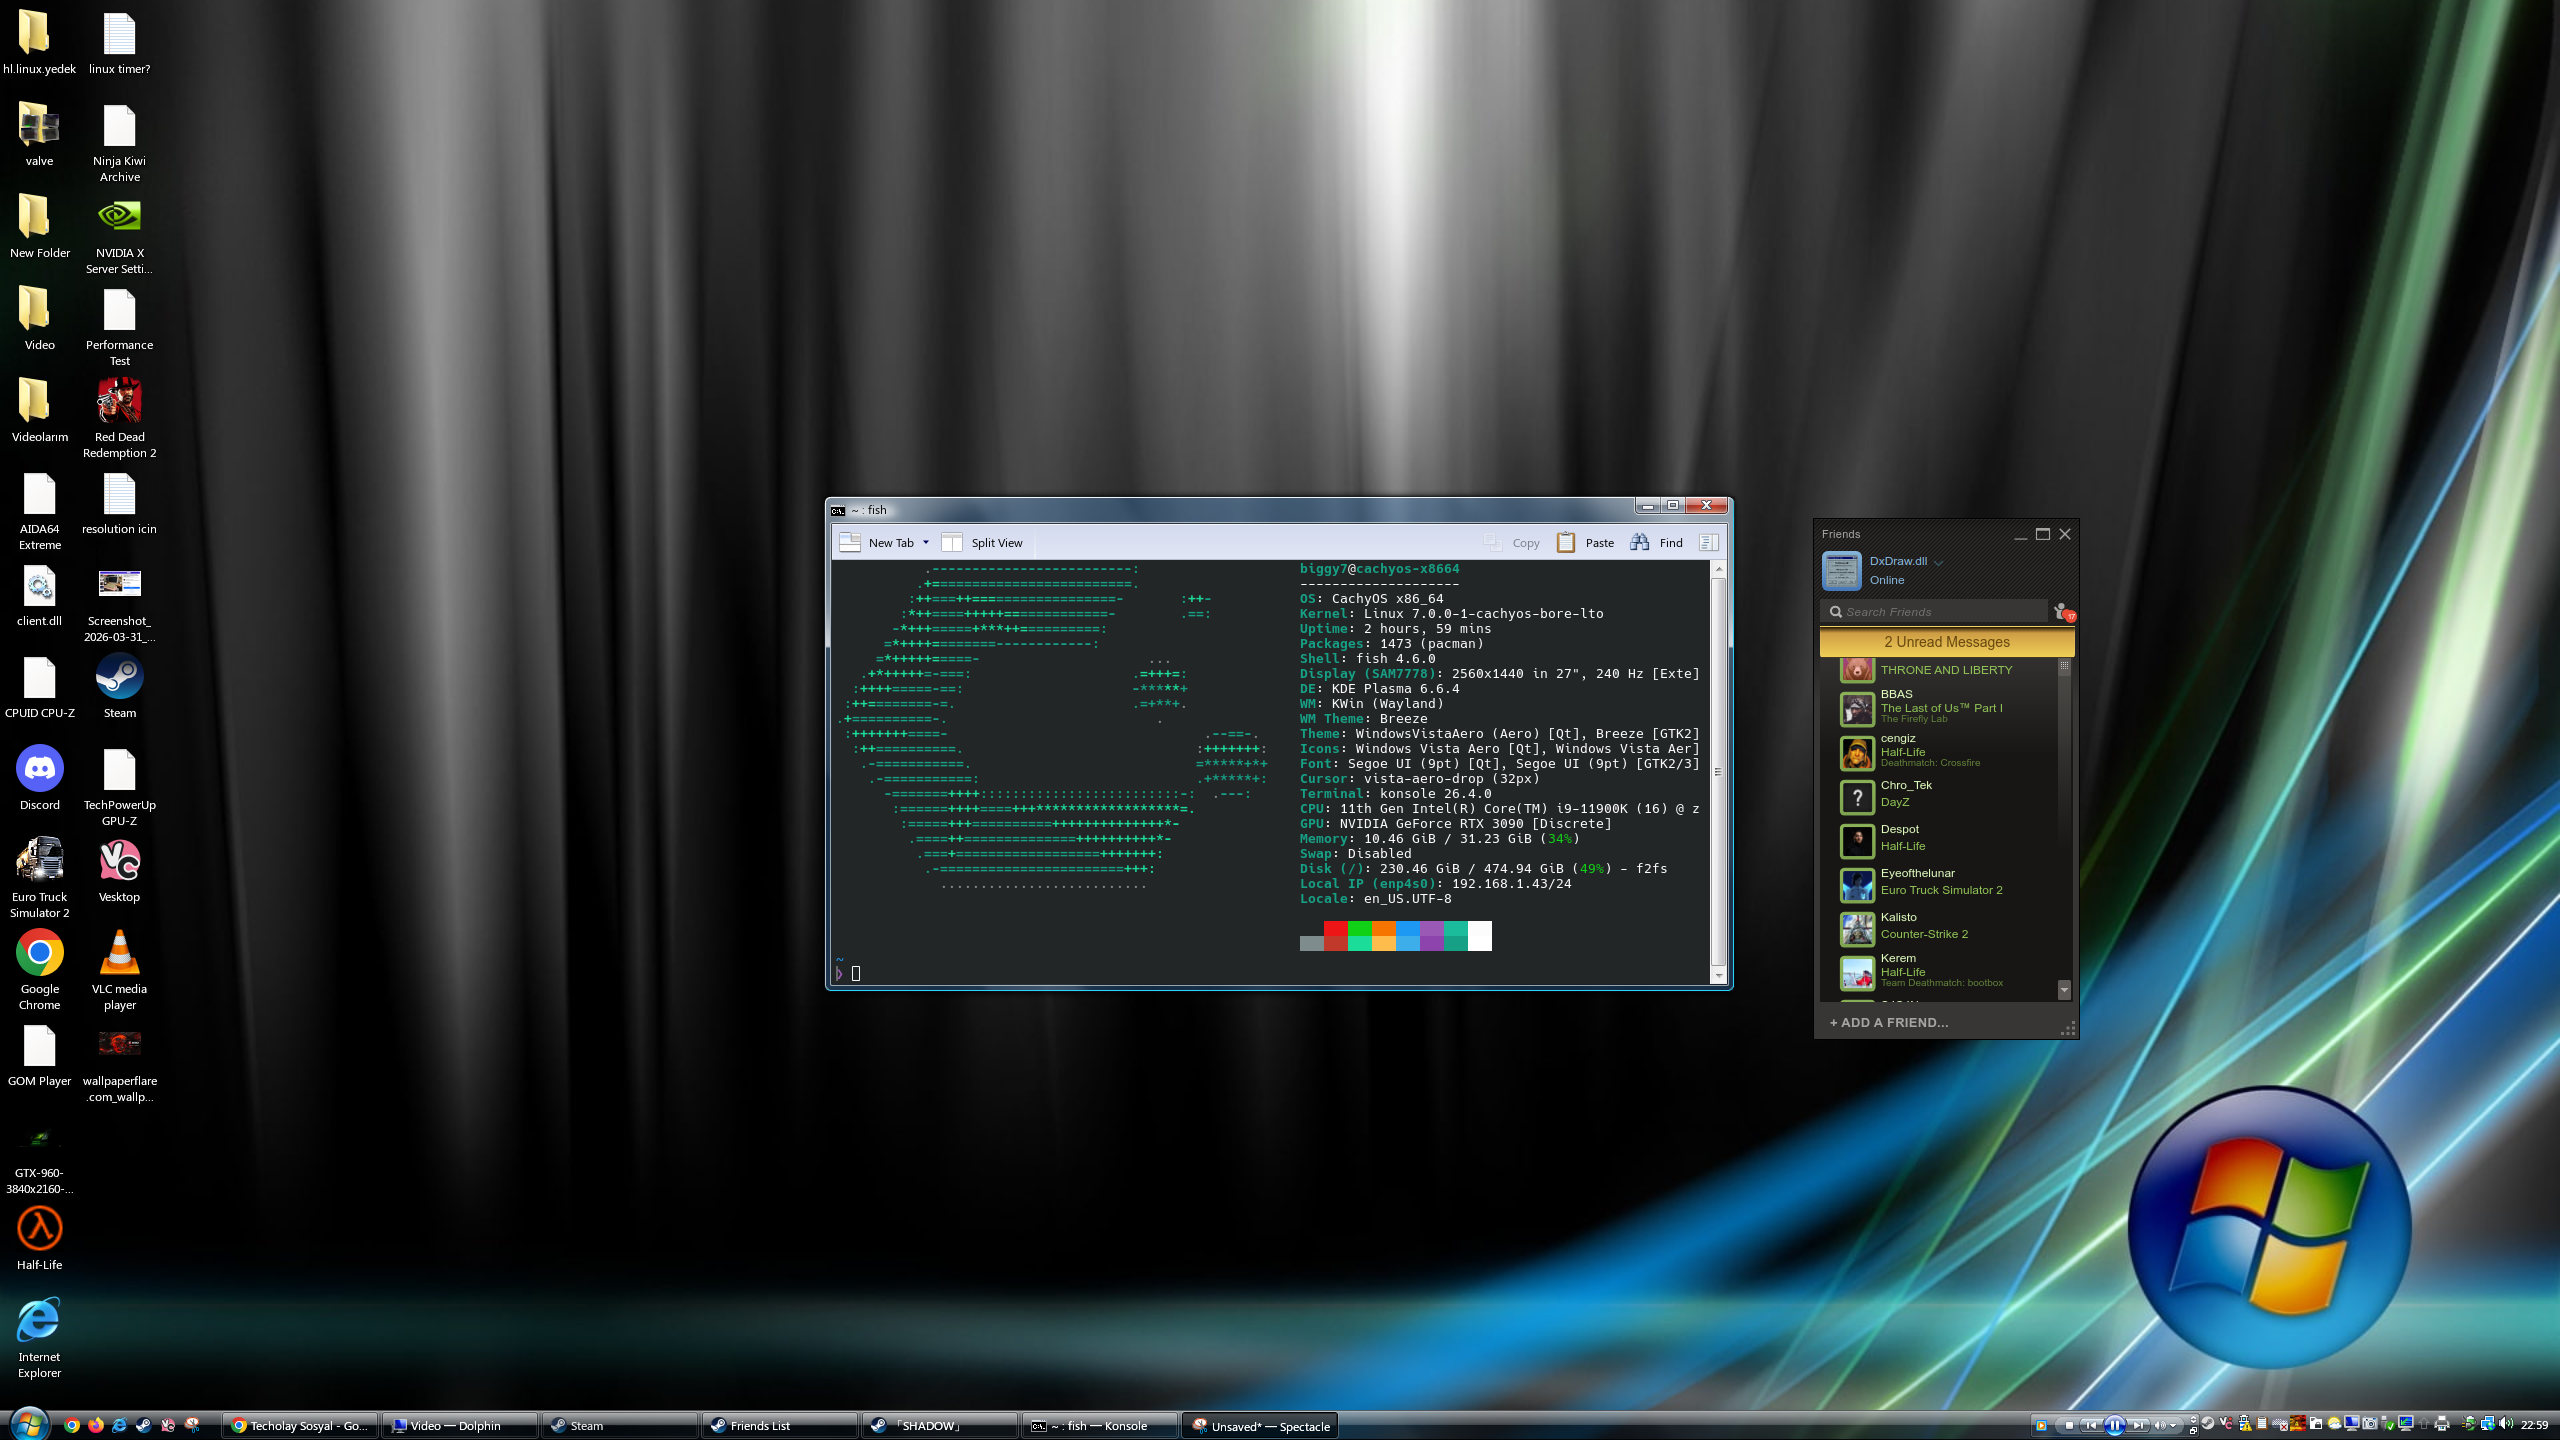Select the VLC media player desktop icon
This screenshot has height=1440, width=2560.
pos(119,970)
